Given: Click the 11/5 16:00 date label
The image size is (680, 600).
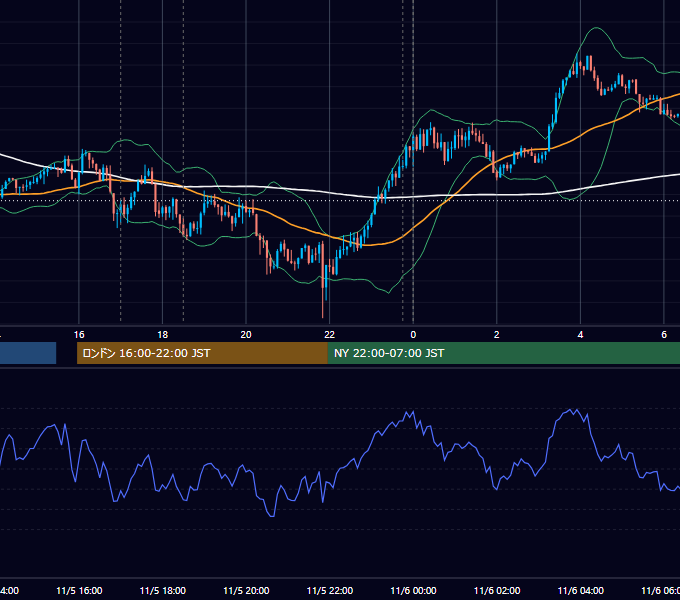Looking at the screenshot, I should click(x=79, y=591).
